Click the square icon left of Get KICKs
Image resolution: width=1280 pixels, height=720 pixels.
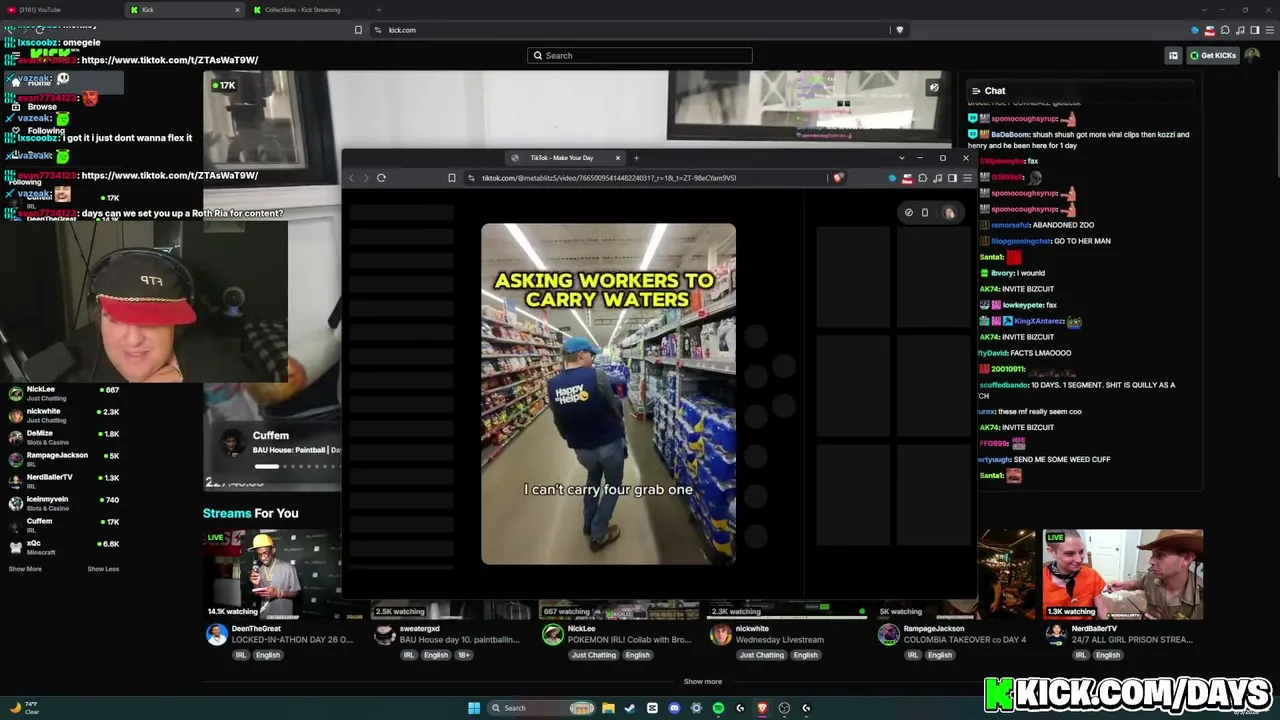point(1173,55)
